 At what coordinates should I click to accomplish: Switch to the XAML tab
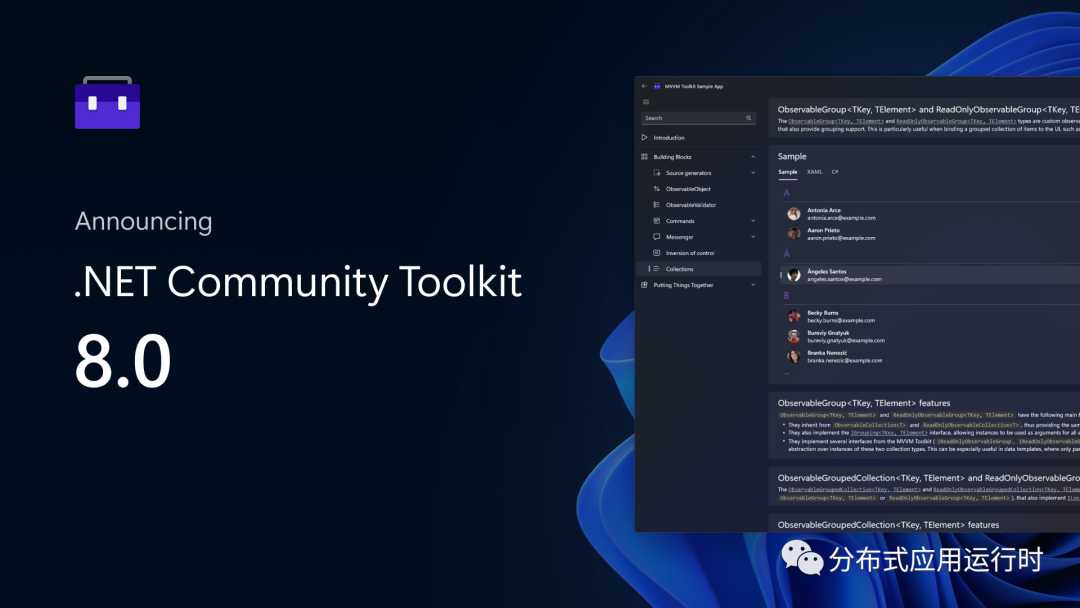coord(815,172)
